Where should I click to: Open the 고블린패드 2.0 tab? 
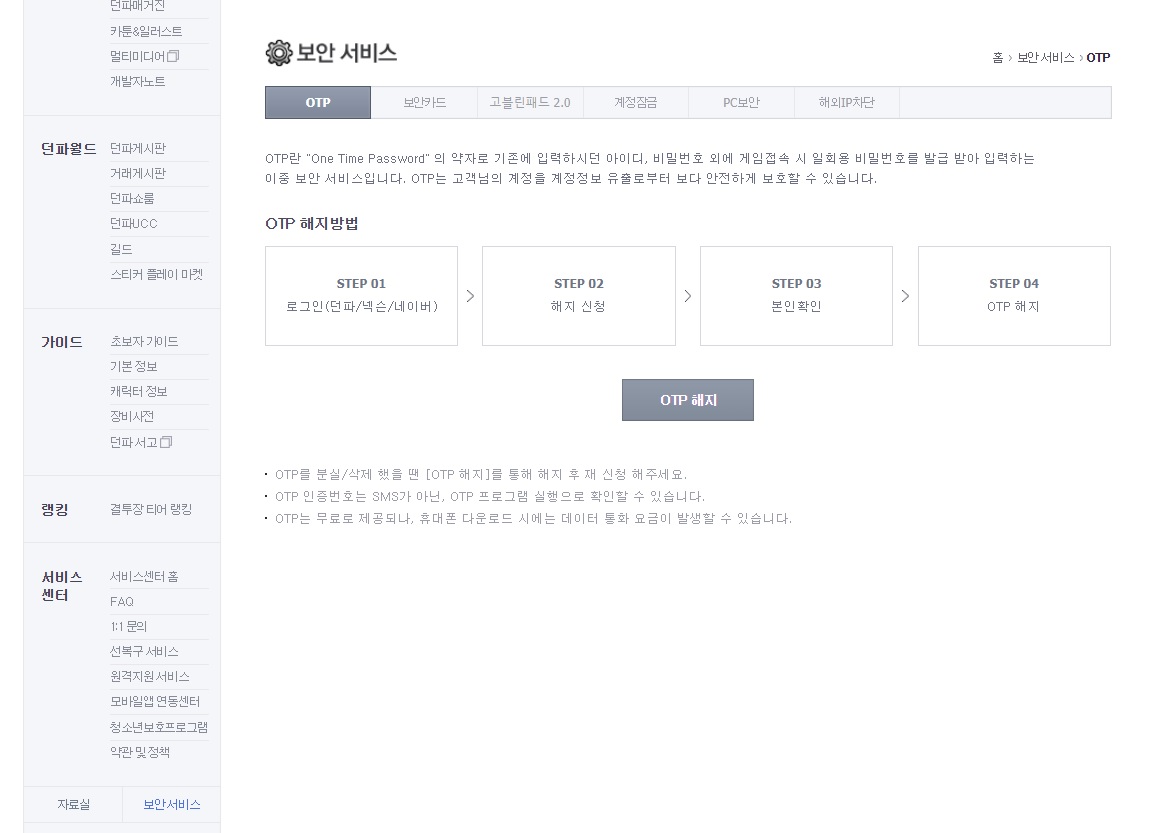pyautogui.click(x=530, y=103)
